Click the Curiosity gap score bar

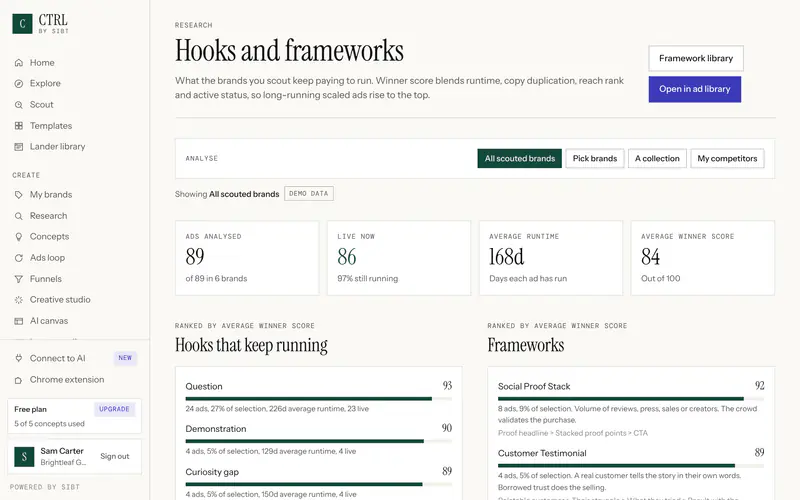tap(318, 484)
